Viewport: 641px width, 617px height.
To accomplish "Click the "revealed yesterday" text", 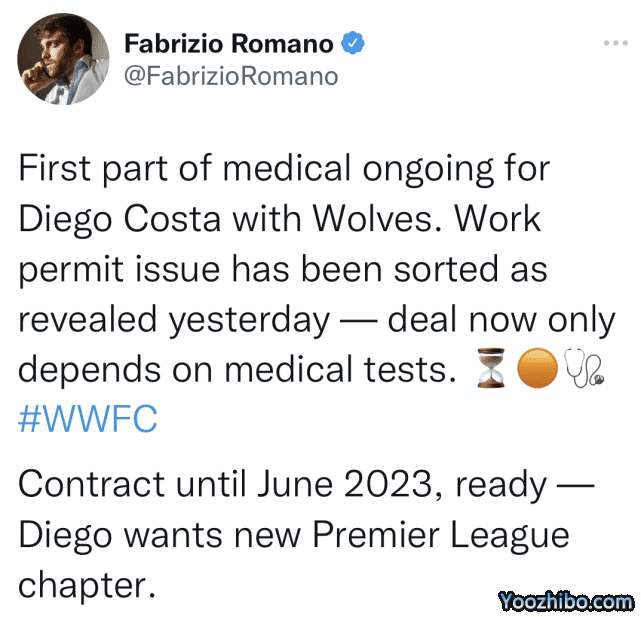I will click(x=174, y=319).
